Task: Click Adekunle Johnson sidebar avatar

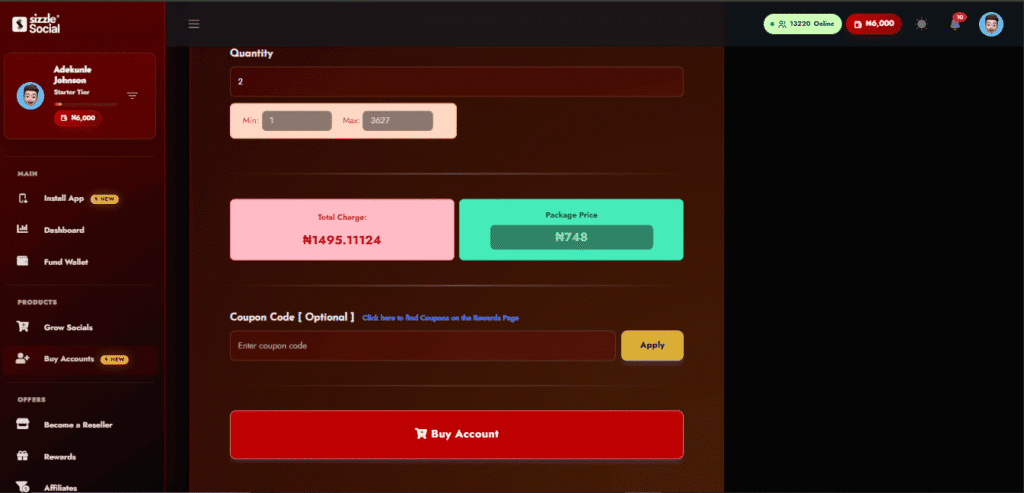Action: tap(30, 95)
